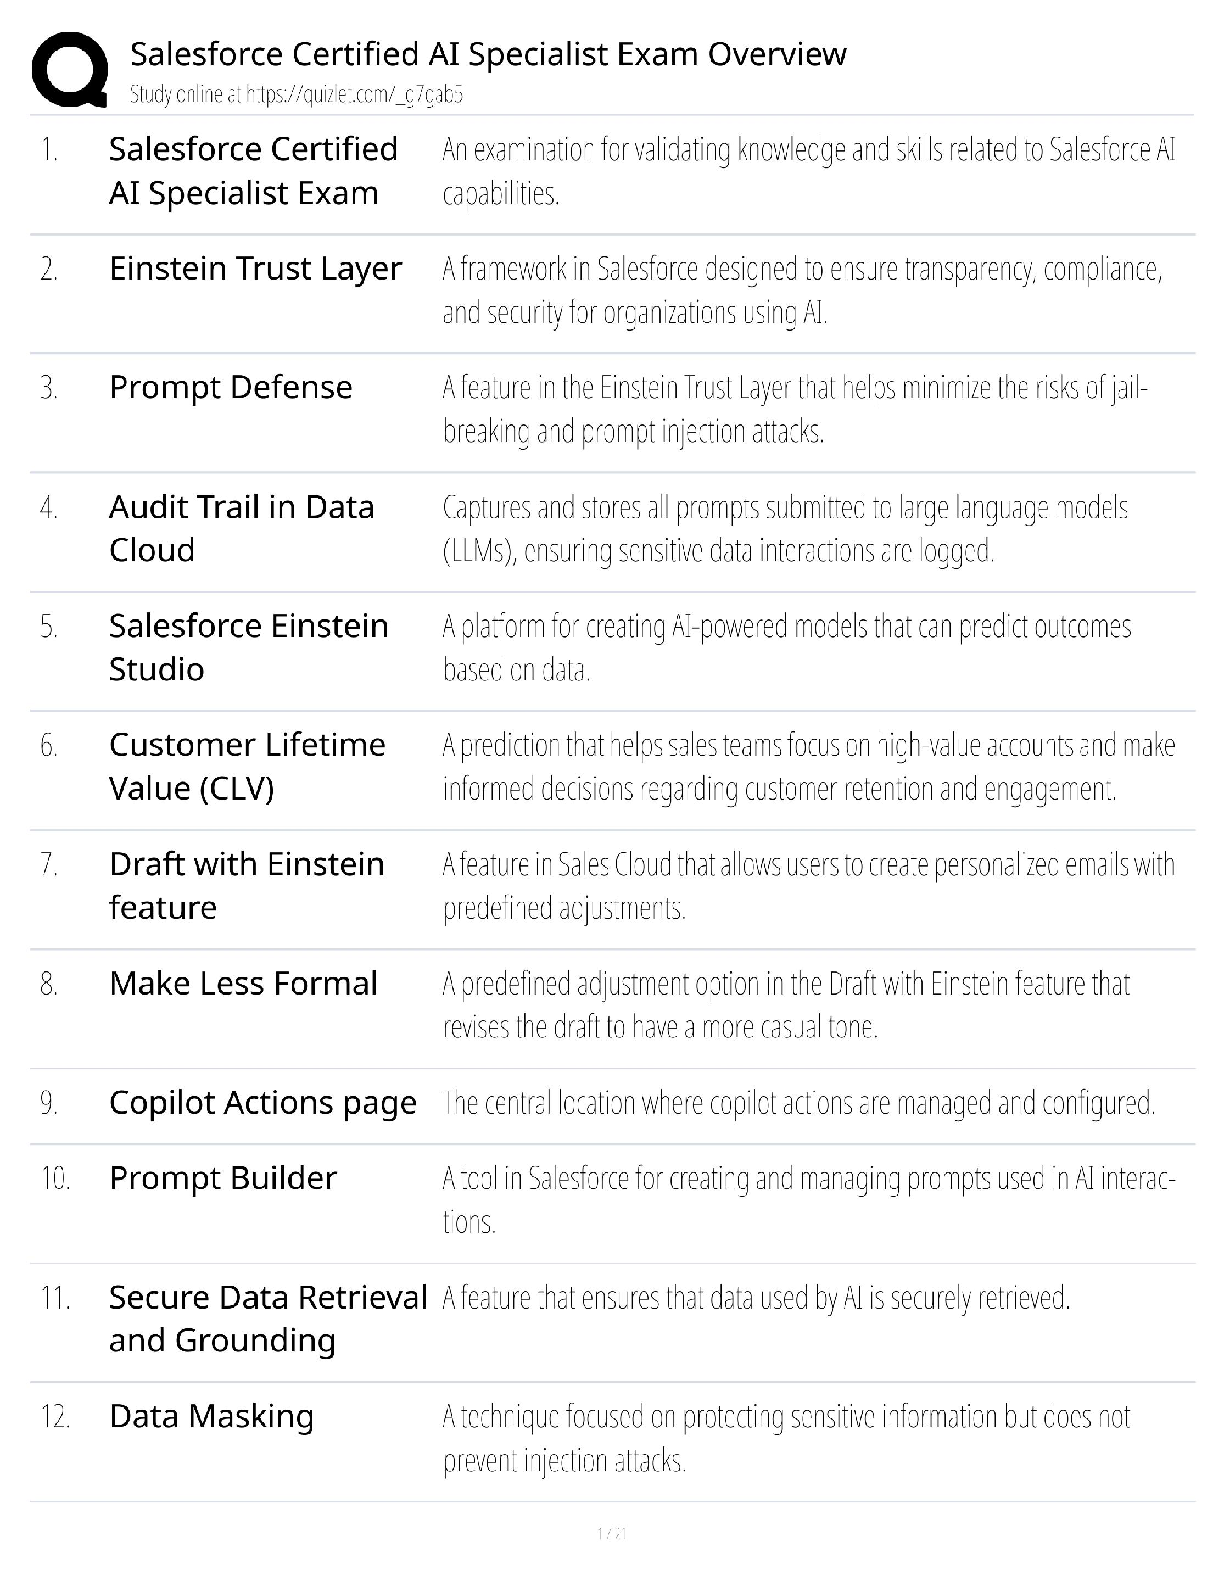The height and width of the screenshot is (1584, 1224).
Task: Select the Einstein Trust Layer definition text
Action: (802, 290)
